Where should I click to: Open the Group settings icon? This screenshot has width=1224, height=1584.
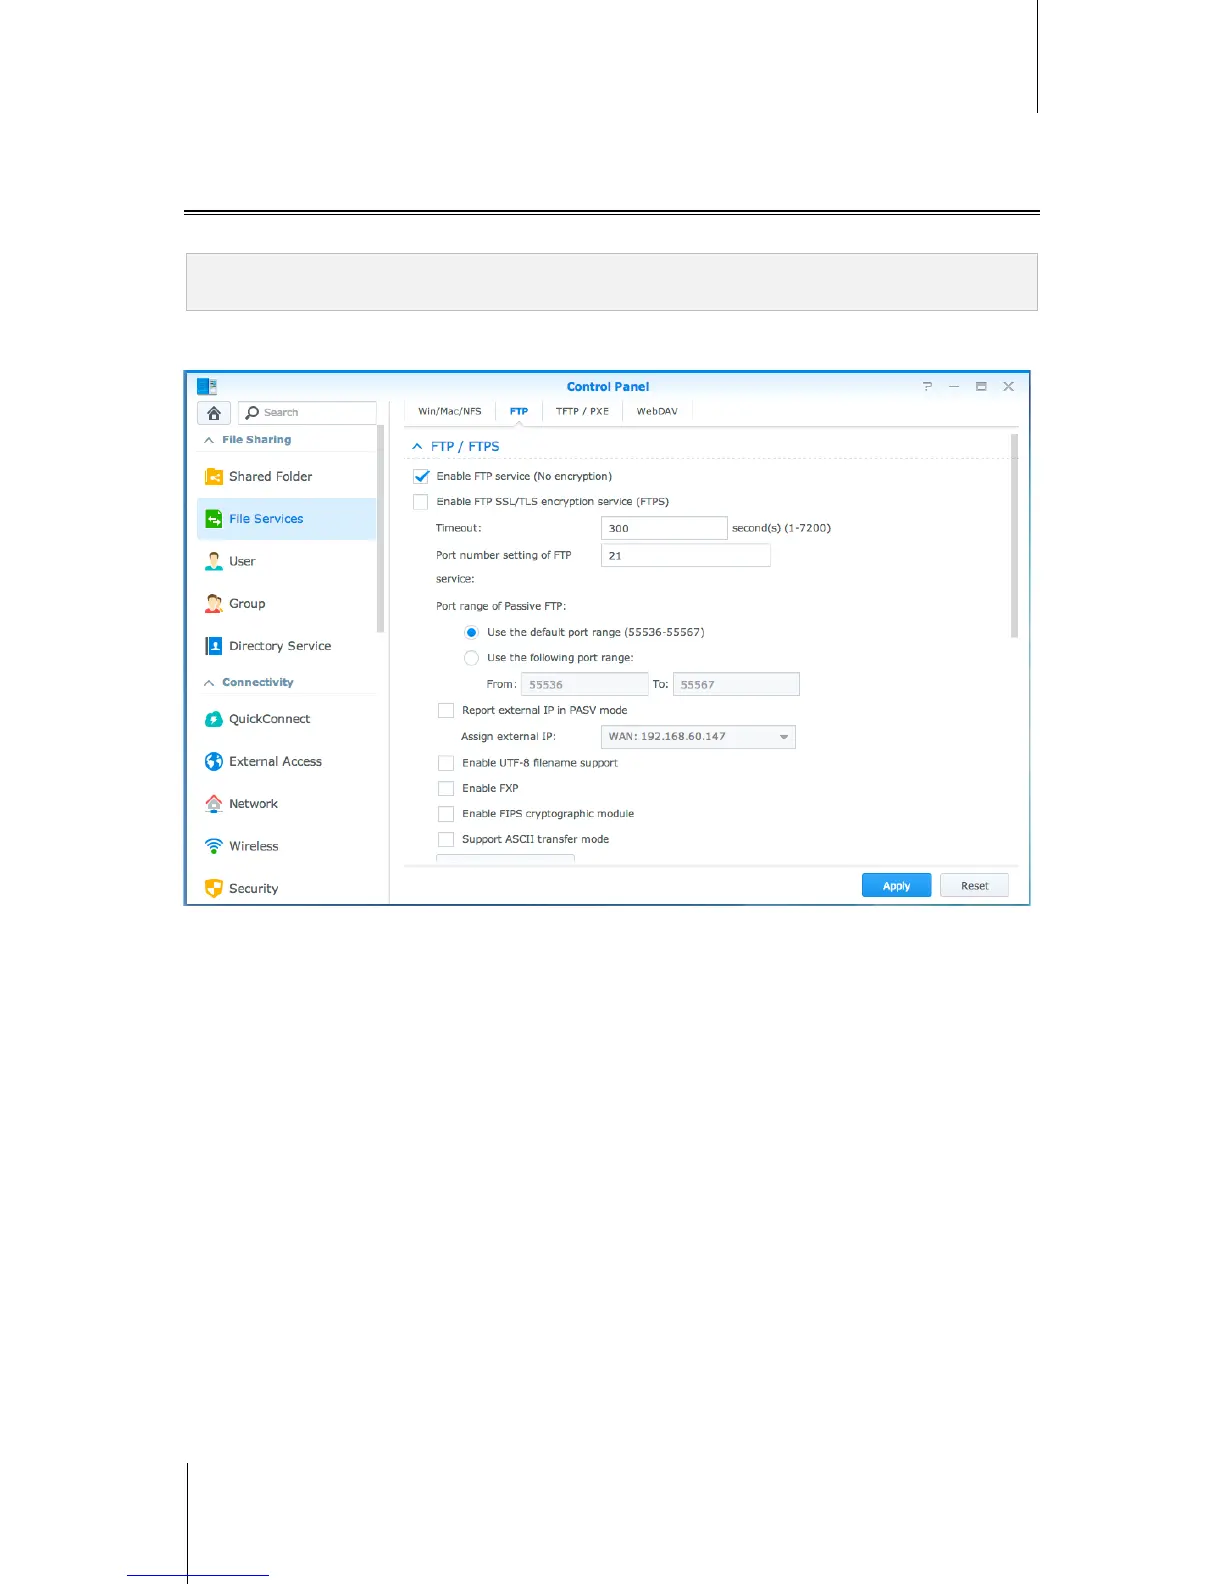[214, 604]
